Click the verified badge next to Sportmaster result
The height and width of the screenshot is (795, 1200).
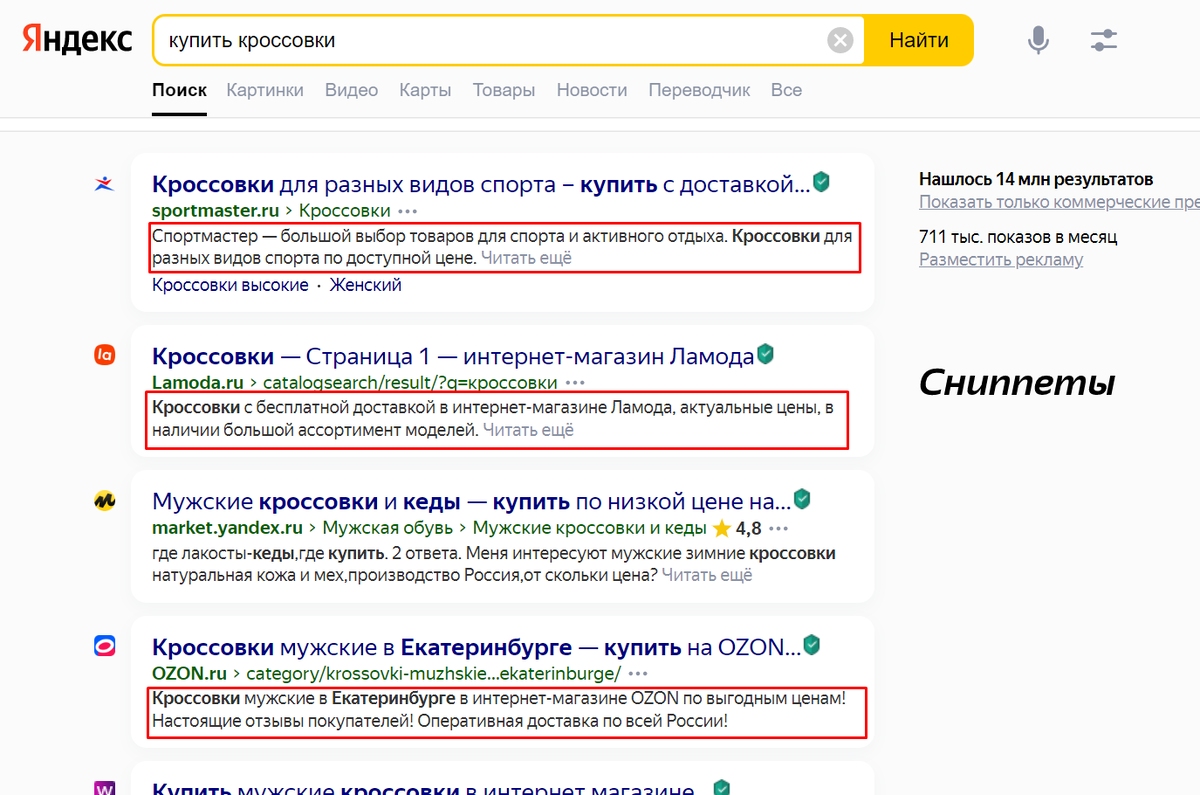[821, 182]
